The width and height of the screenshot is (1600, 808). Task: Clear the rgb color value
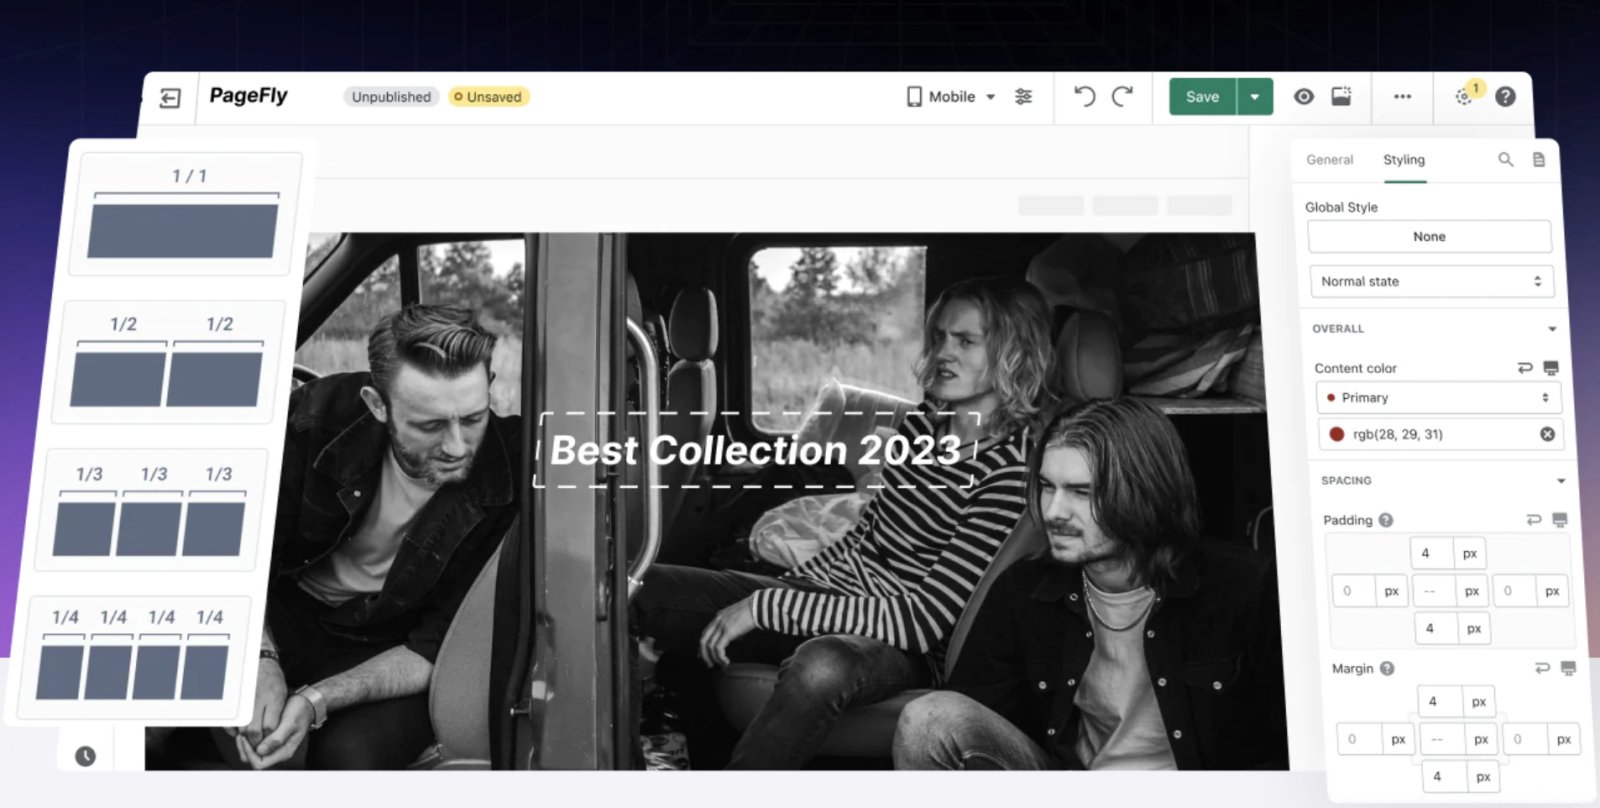[1547, 434]
